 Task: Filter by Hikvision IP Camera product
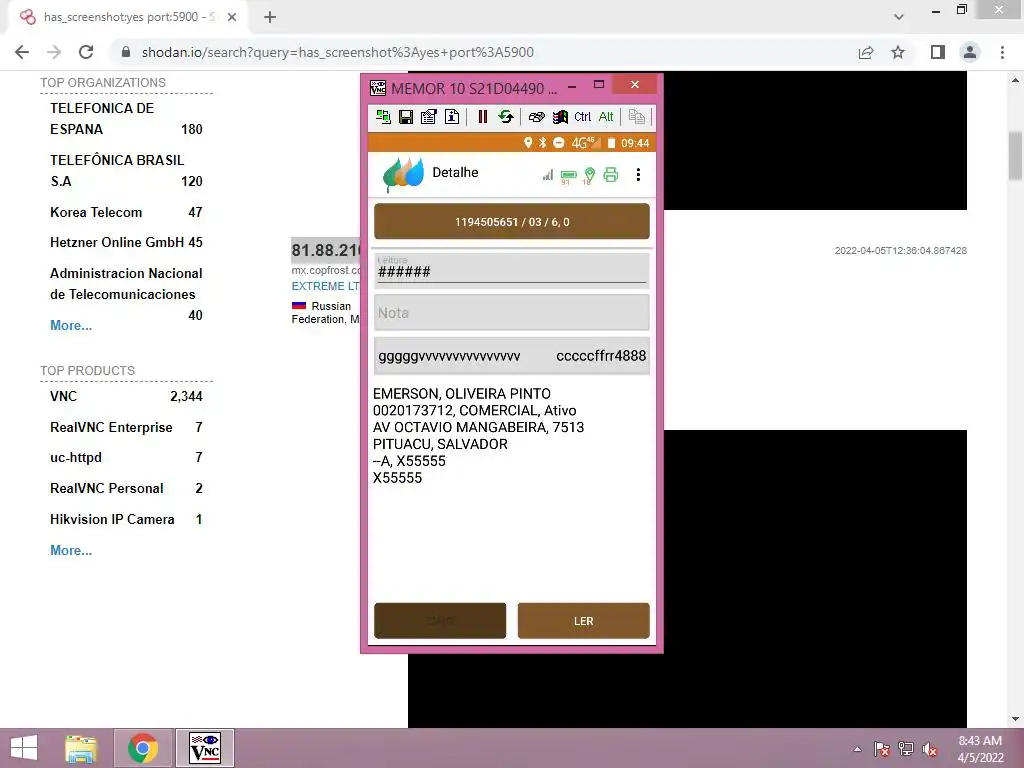click(126, 519)
